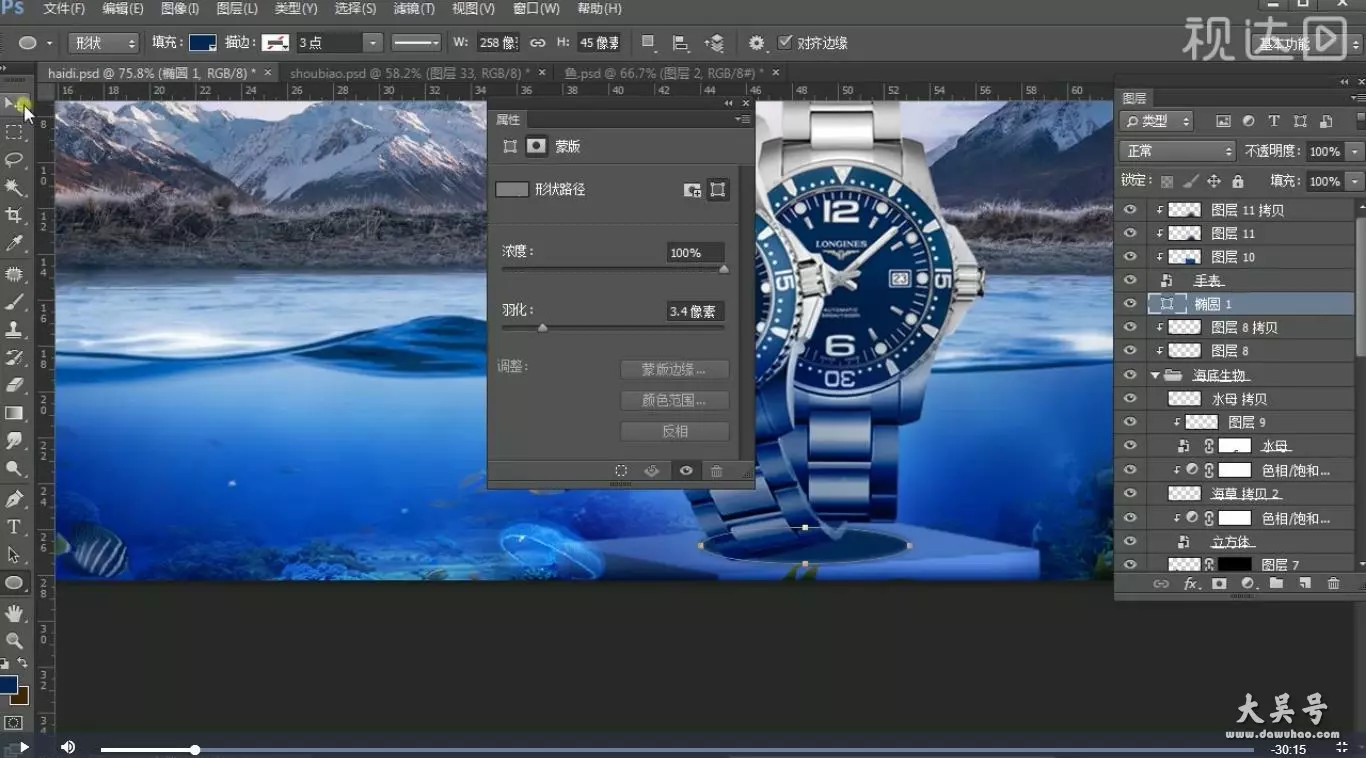Screen dimensions: 1366x758
Task: Open the 正常 blend mode dropdown
Action: 1177,151
